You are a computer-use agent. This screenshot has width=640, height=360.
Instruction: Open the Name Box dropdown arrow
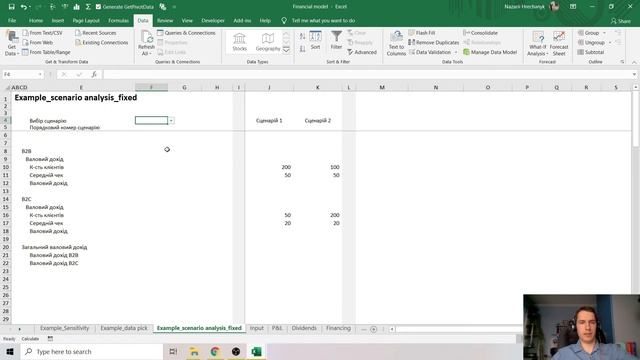40,74
